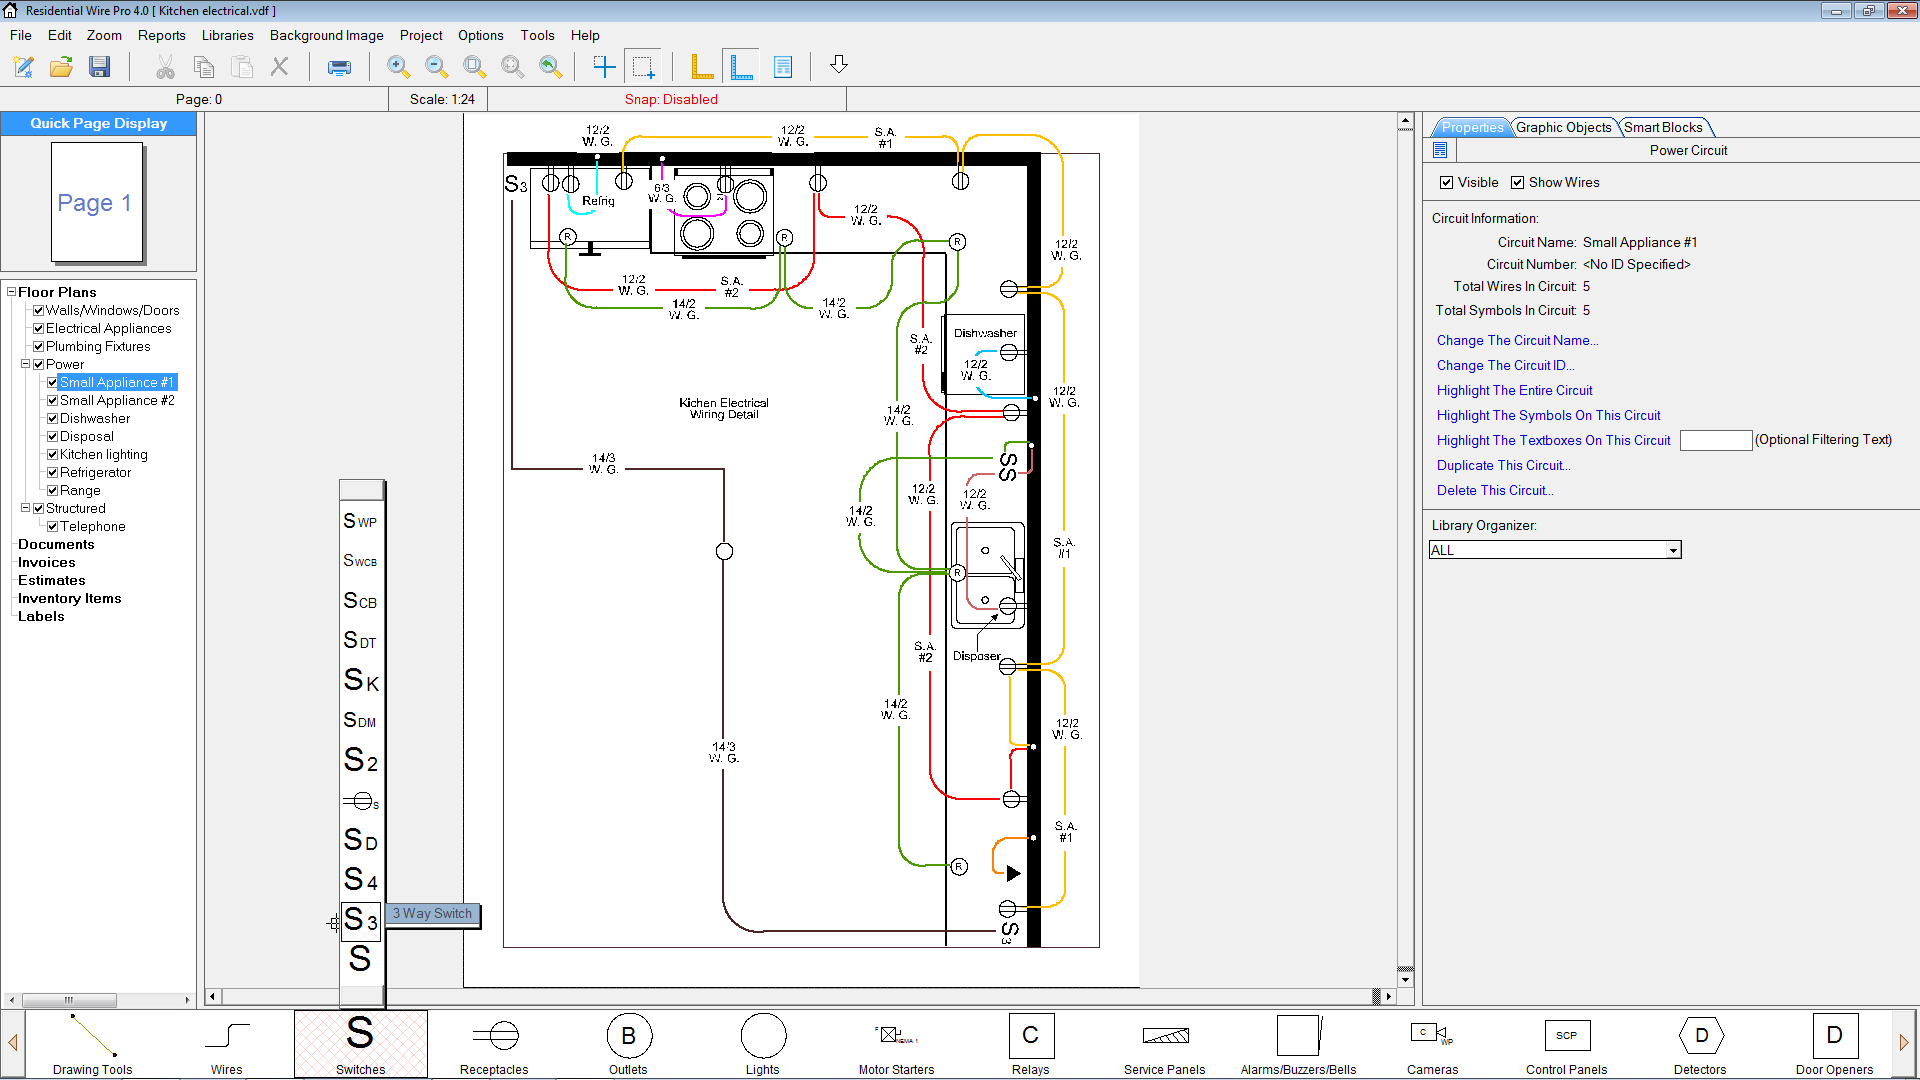The width and height of the screenshot is (1920, 1080).
Task: Uncheck the Electrical Appliances layer
Action: (38, 329)
